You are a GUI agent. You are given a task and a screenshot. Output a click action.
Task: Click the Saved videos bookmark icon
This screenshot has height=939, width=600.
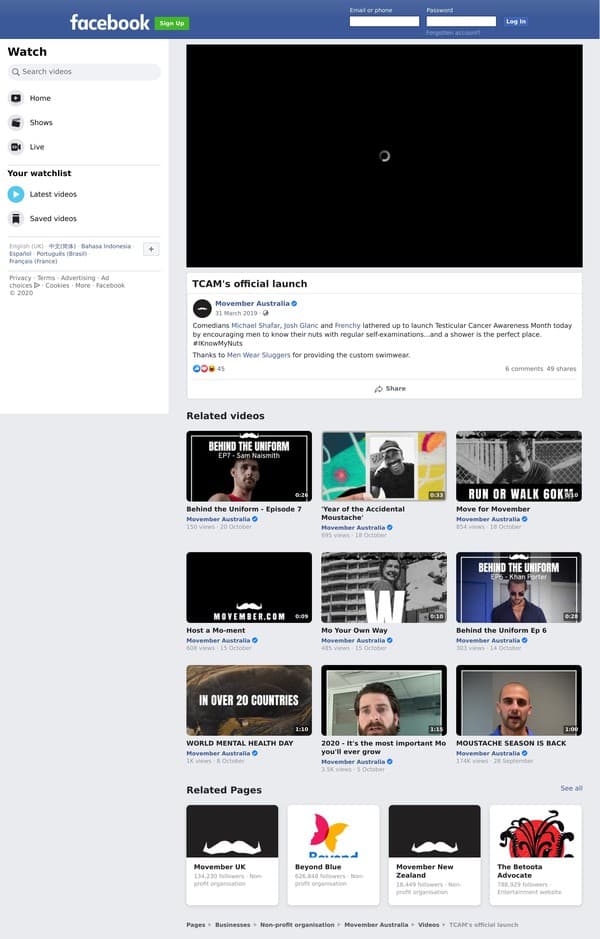(x=16, y=218)
